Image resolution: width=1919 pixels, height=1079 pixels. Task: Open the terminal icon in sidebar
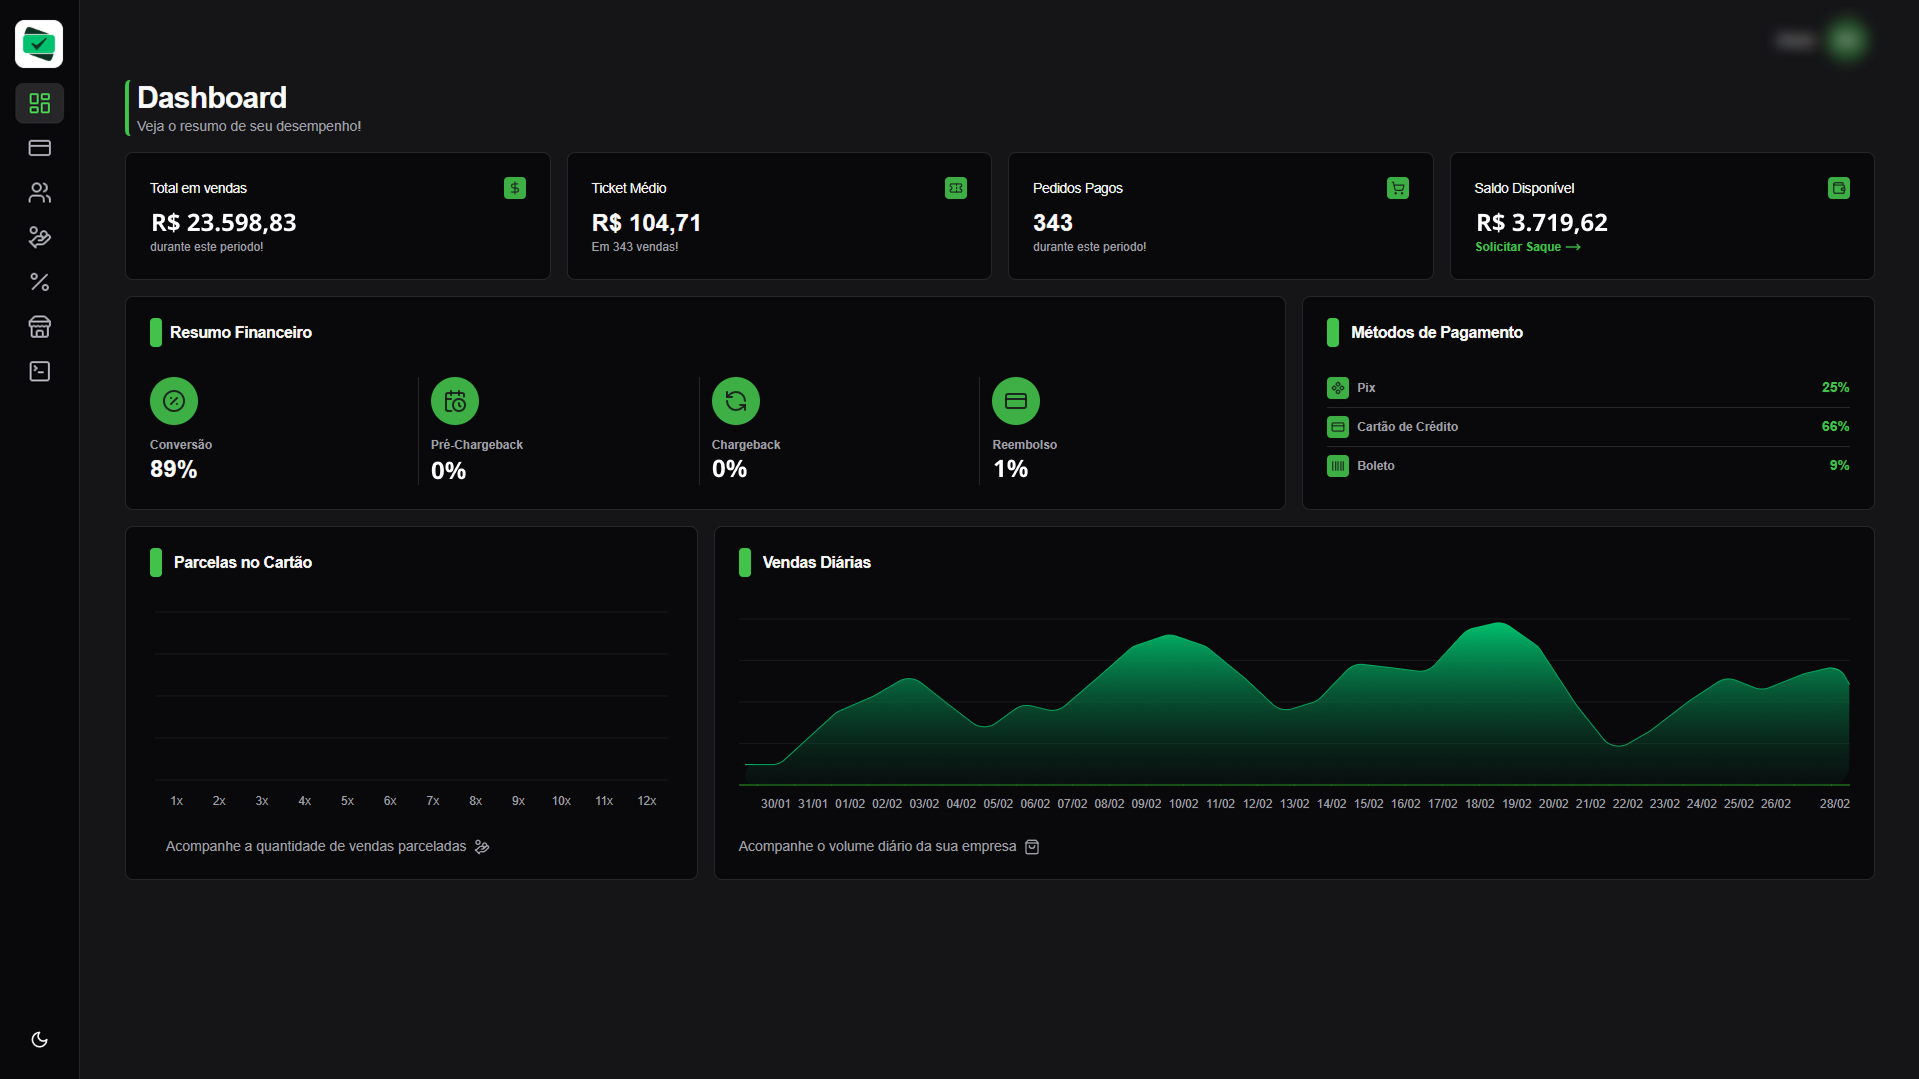[x=40, y=371]
